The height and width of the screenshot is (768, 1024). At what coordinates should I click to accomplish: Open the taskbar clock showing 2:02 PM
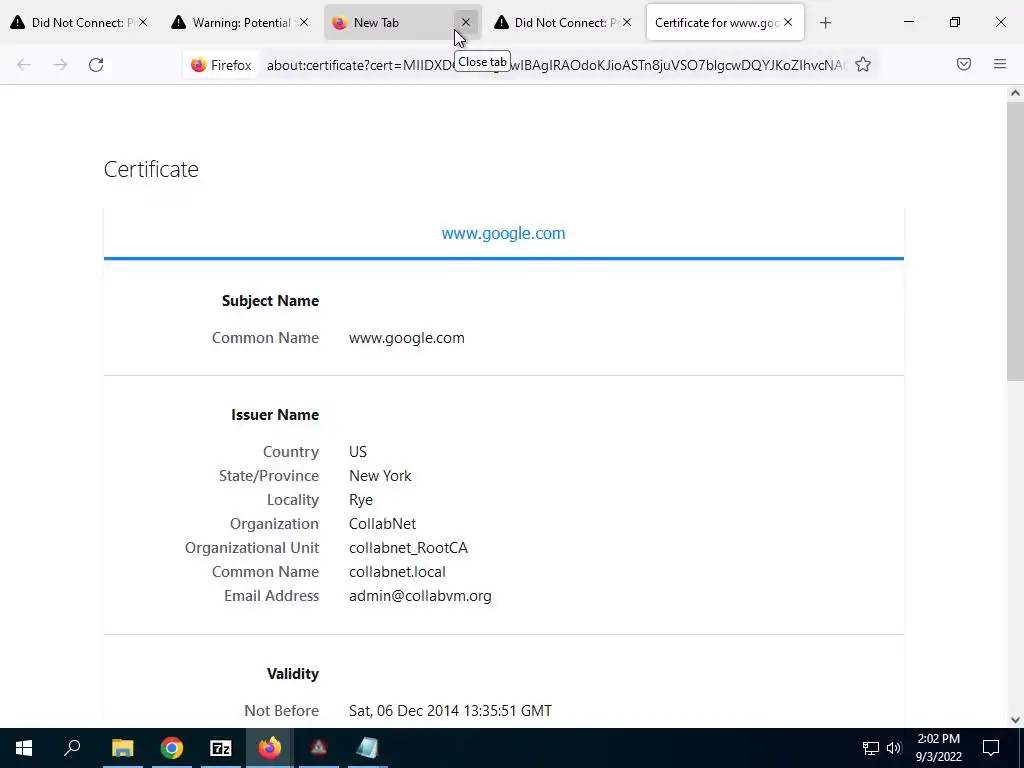pos(938,748)
